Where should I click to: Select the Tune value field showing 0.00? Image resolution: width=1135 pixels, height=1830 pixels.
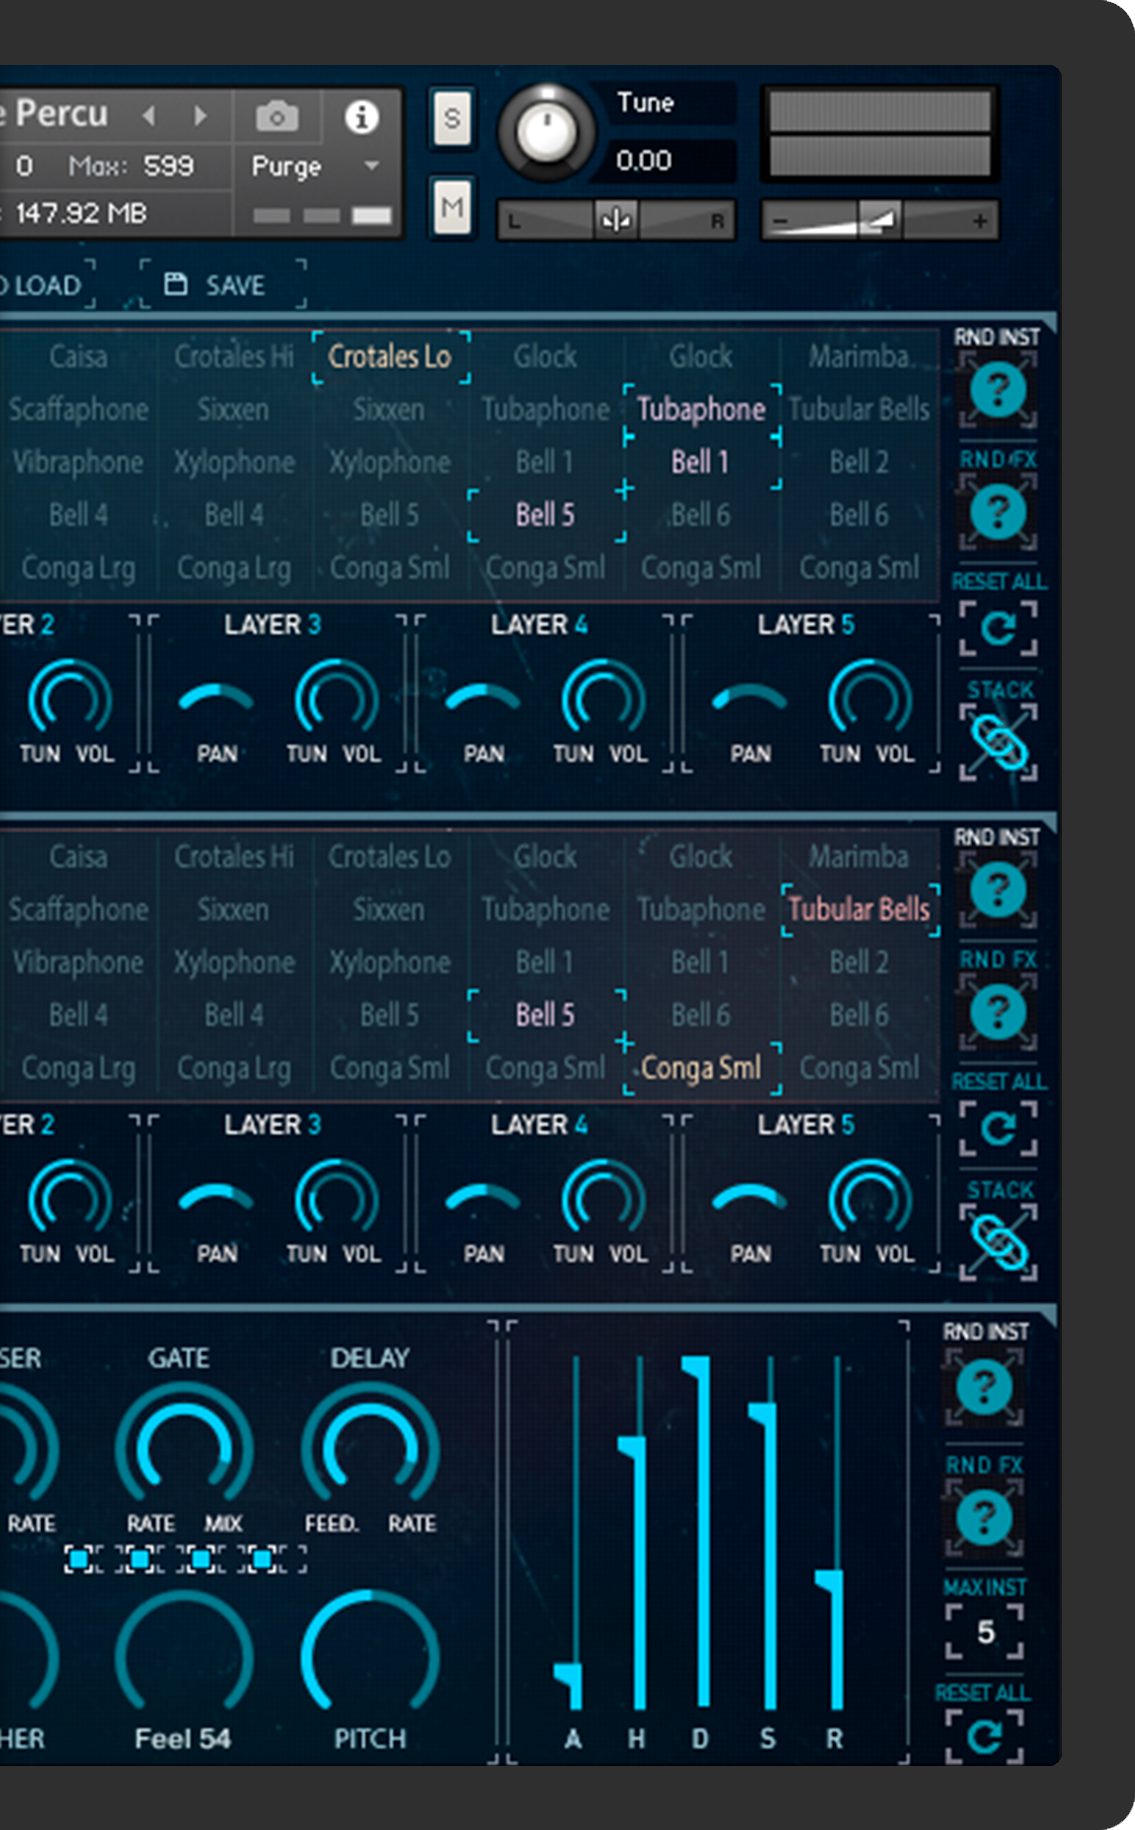pos(663,160)
